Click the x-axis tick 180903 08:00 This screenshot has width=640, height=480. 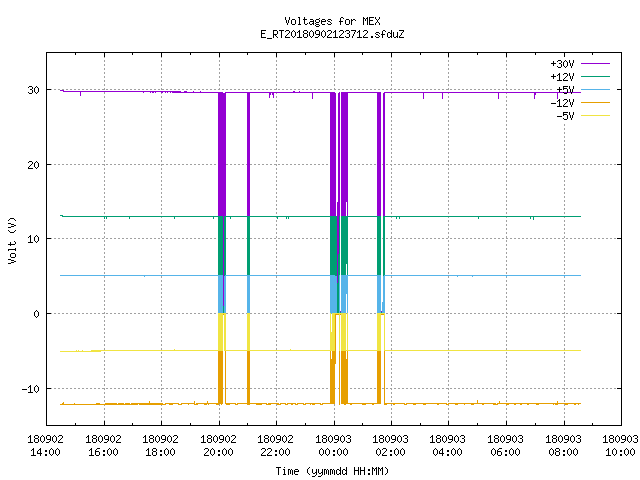click(564, 445)
